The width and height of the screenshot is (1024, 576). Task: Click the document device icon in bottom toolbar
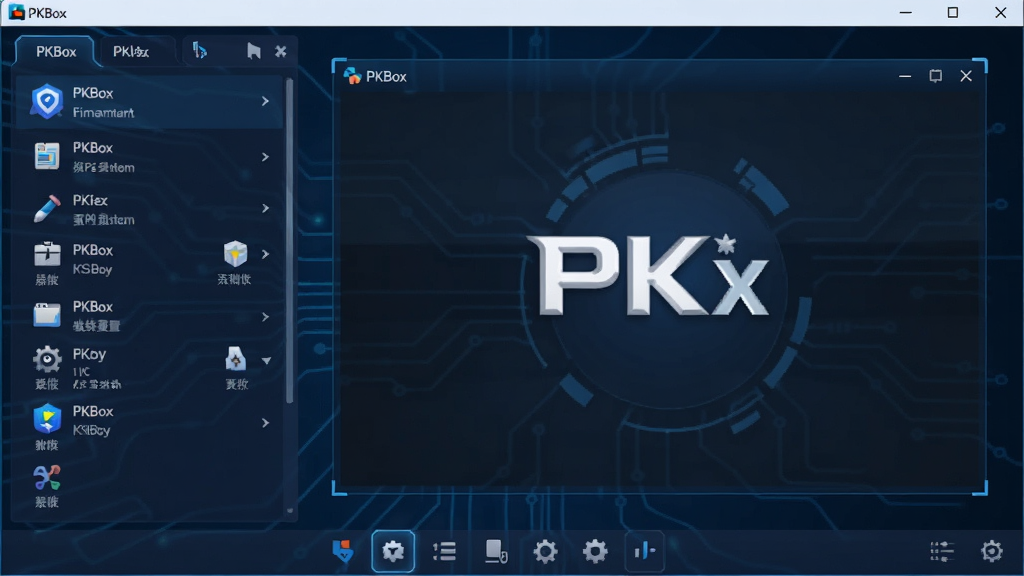click(x=496, y=551)
